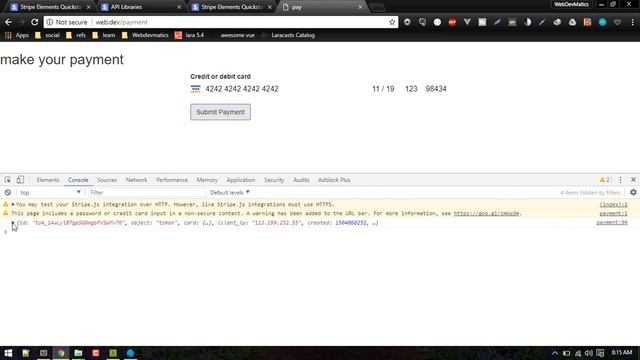The height and width of the screenshot is (360, 640).
Task: Open the lara 5.4 bookmark
Action: click(189, 35)
